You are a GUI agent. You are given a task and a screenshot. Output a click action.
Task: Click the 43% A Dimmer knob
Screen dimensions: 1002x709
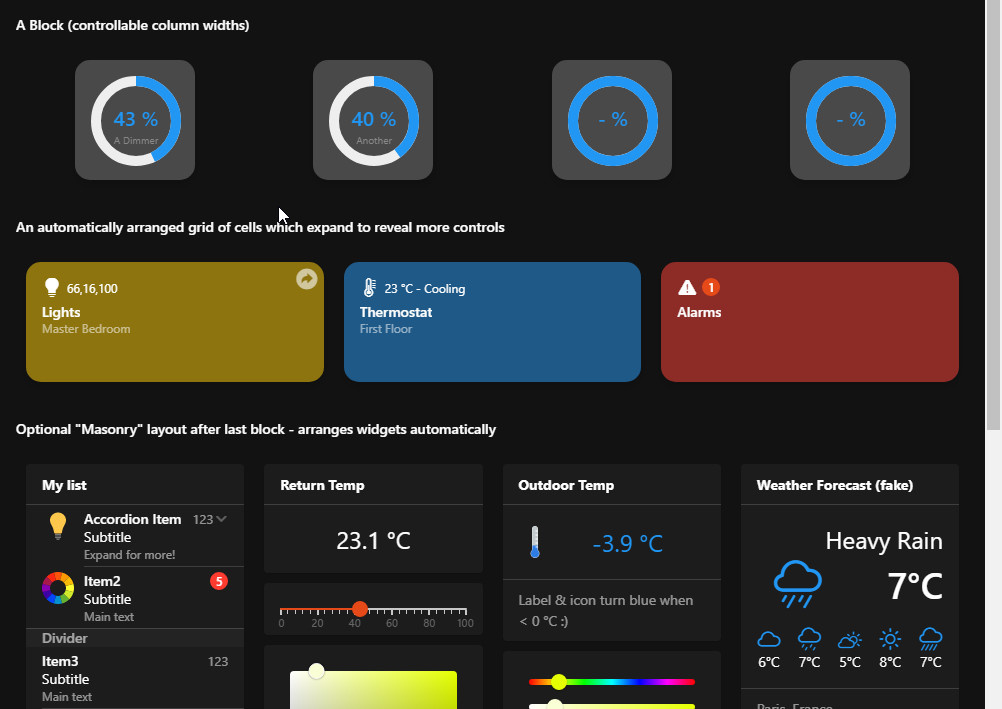click(x=135, y=119)
